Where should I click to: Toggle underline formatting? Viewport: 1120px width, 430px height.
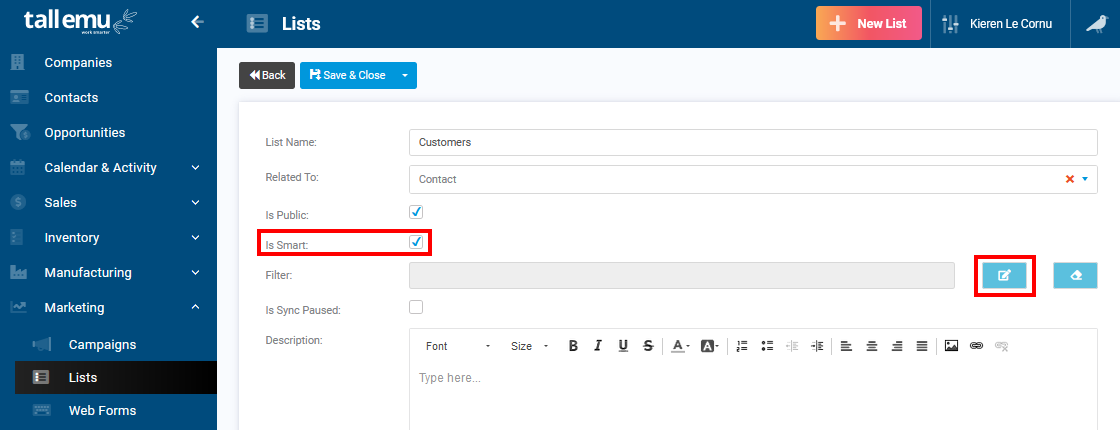(x=623, y=346)
